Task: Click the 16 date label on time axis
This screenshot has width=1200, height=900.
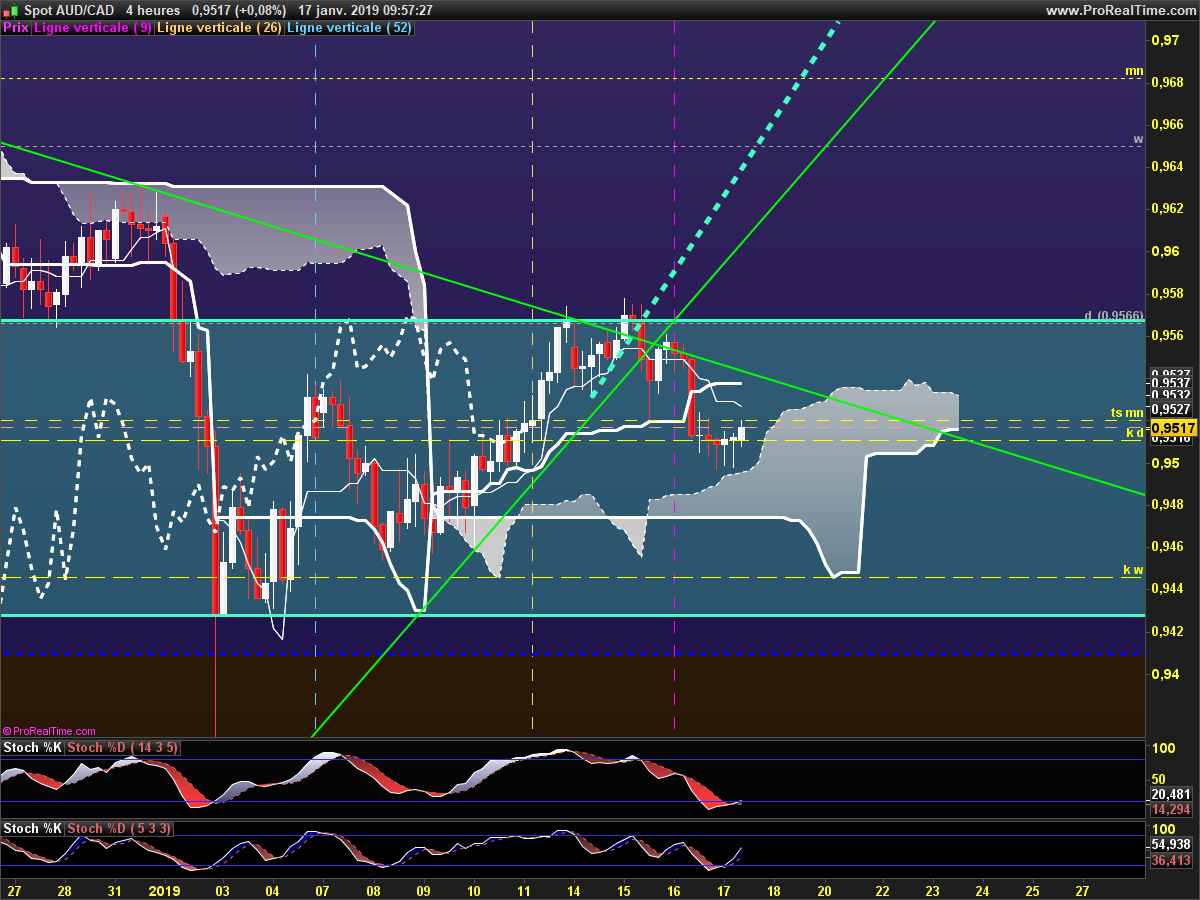Action: (x=673, y=889)
